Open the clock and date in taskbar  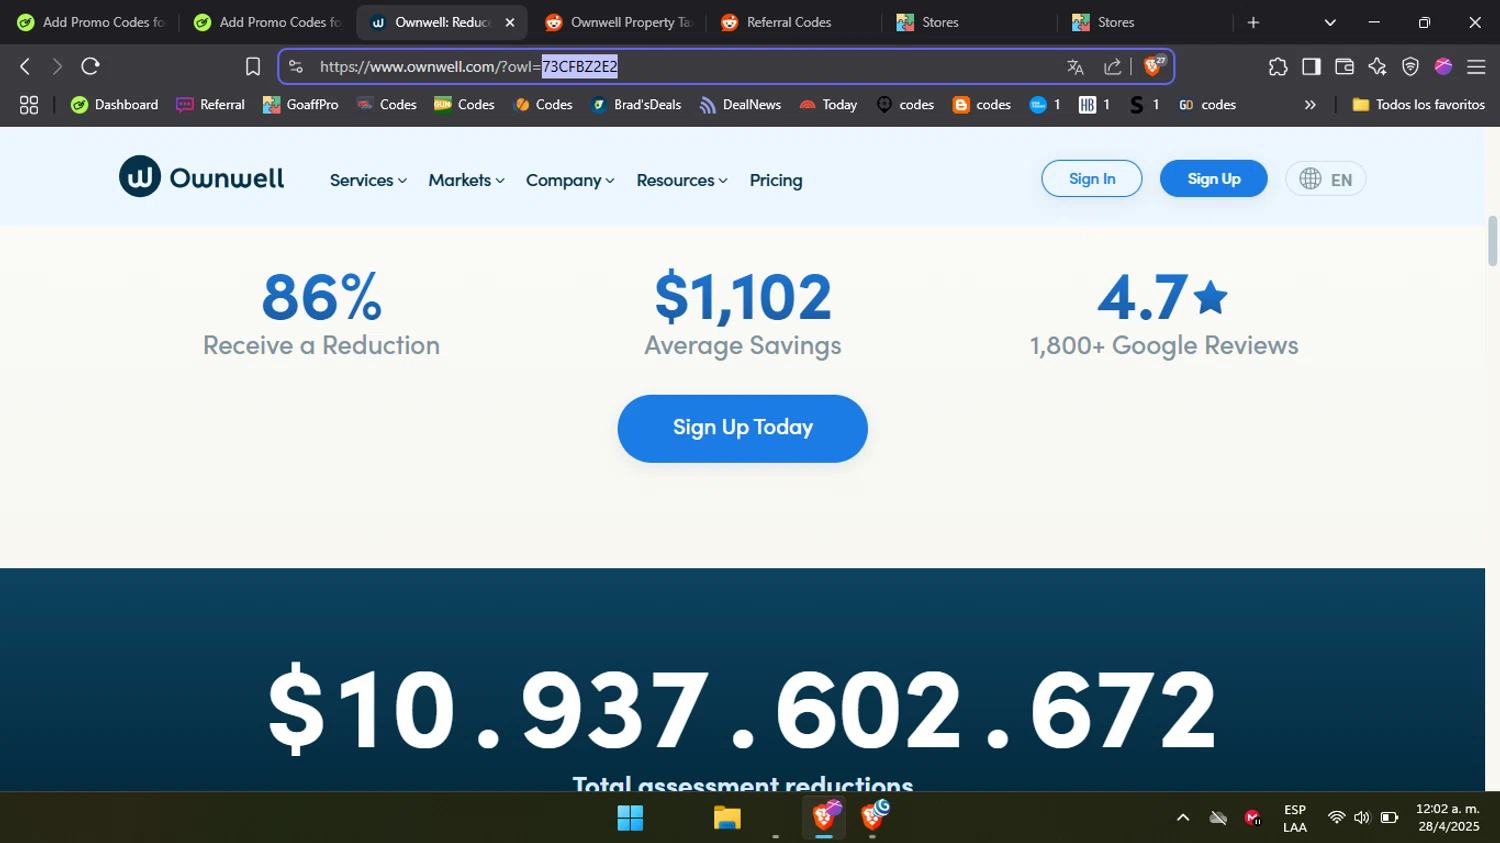pyautogui.click(x=1447, y=817)
